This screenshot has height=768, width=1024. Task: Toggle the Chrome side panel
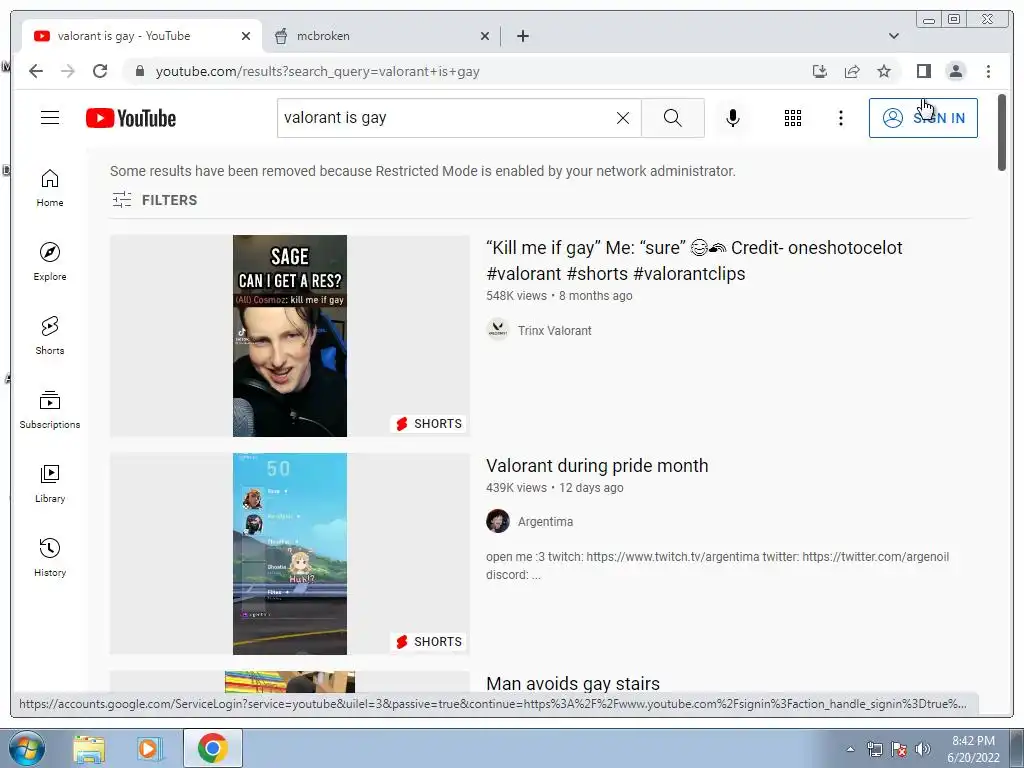coord(923,71)
